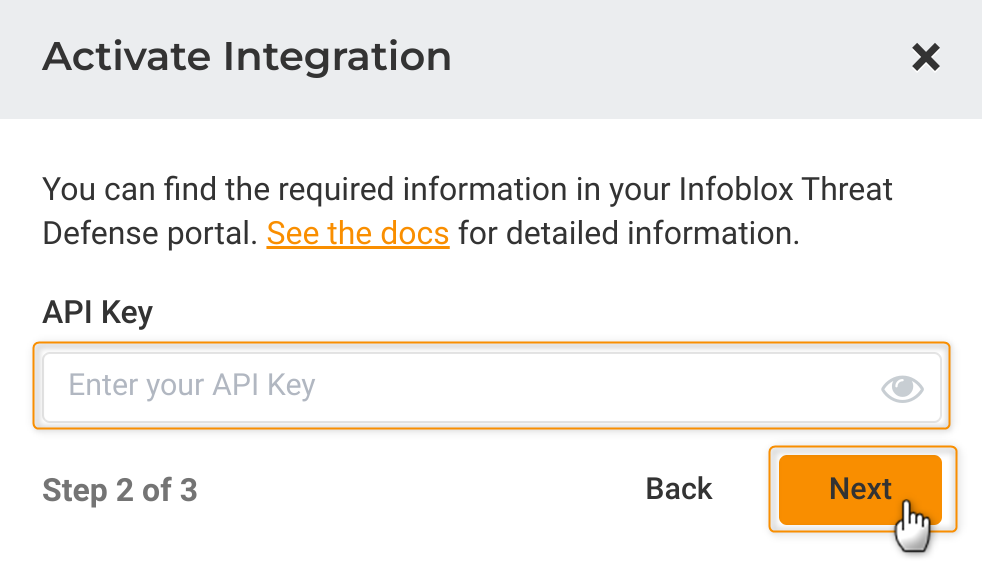Click the Activate Integration title
The height and width of the screenshot is (566, 982).
click(x=246, y=57)
